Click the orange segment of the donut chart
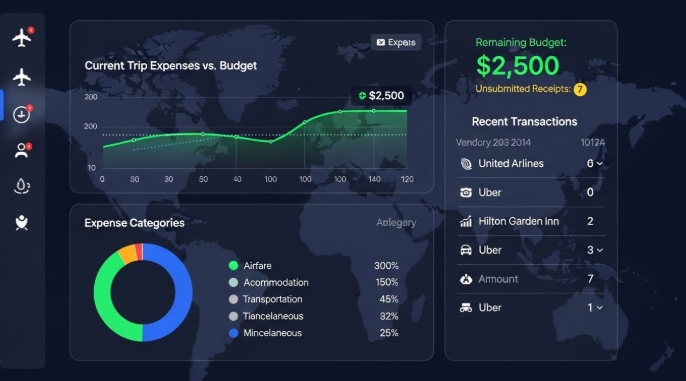The width and height of the screenshot is (686, 381). [x=128, y=254]
